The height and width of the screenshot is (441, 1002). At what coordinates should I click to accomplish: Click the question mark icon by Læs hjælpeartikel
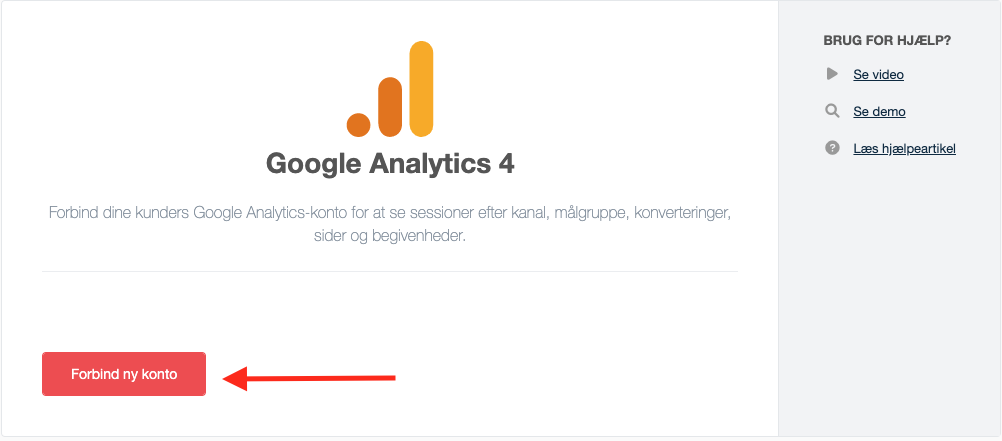[832, 148]
